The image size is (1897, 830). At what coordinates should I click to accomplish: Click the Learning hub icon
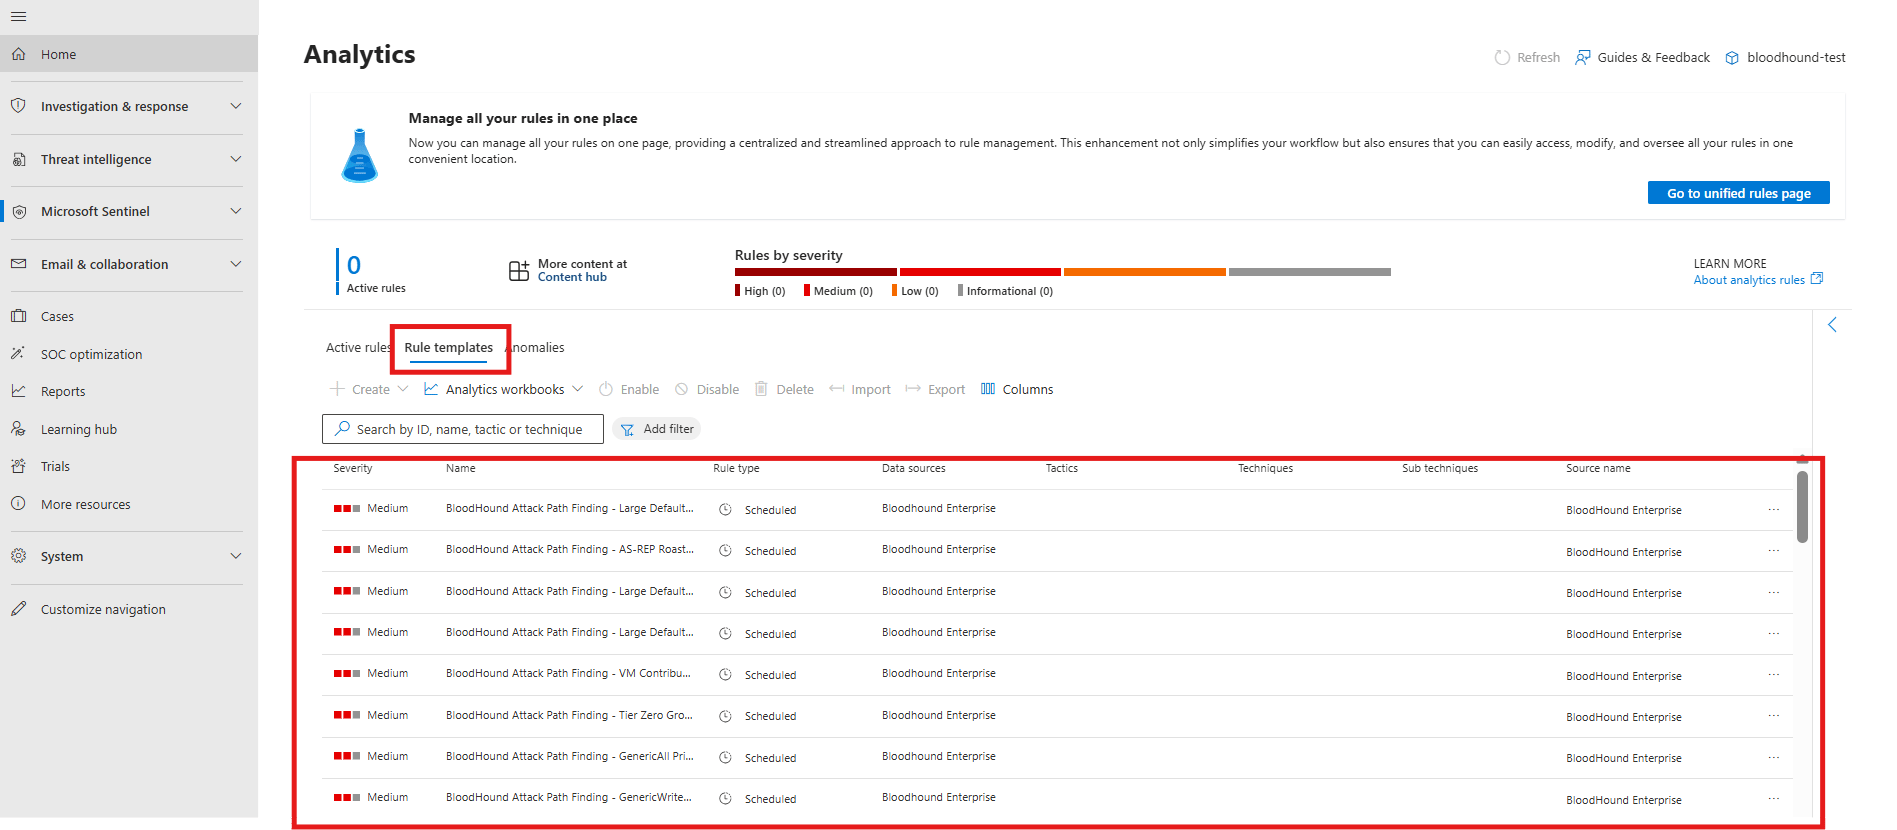point(18,429)
